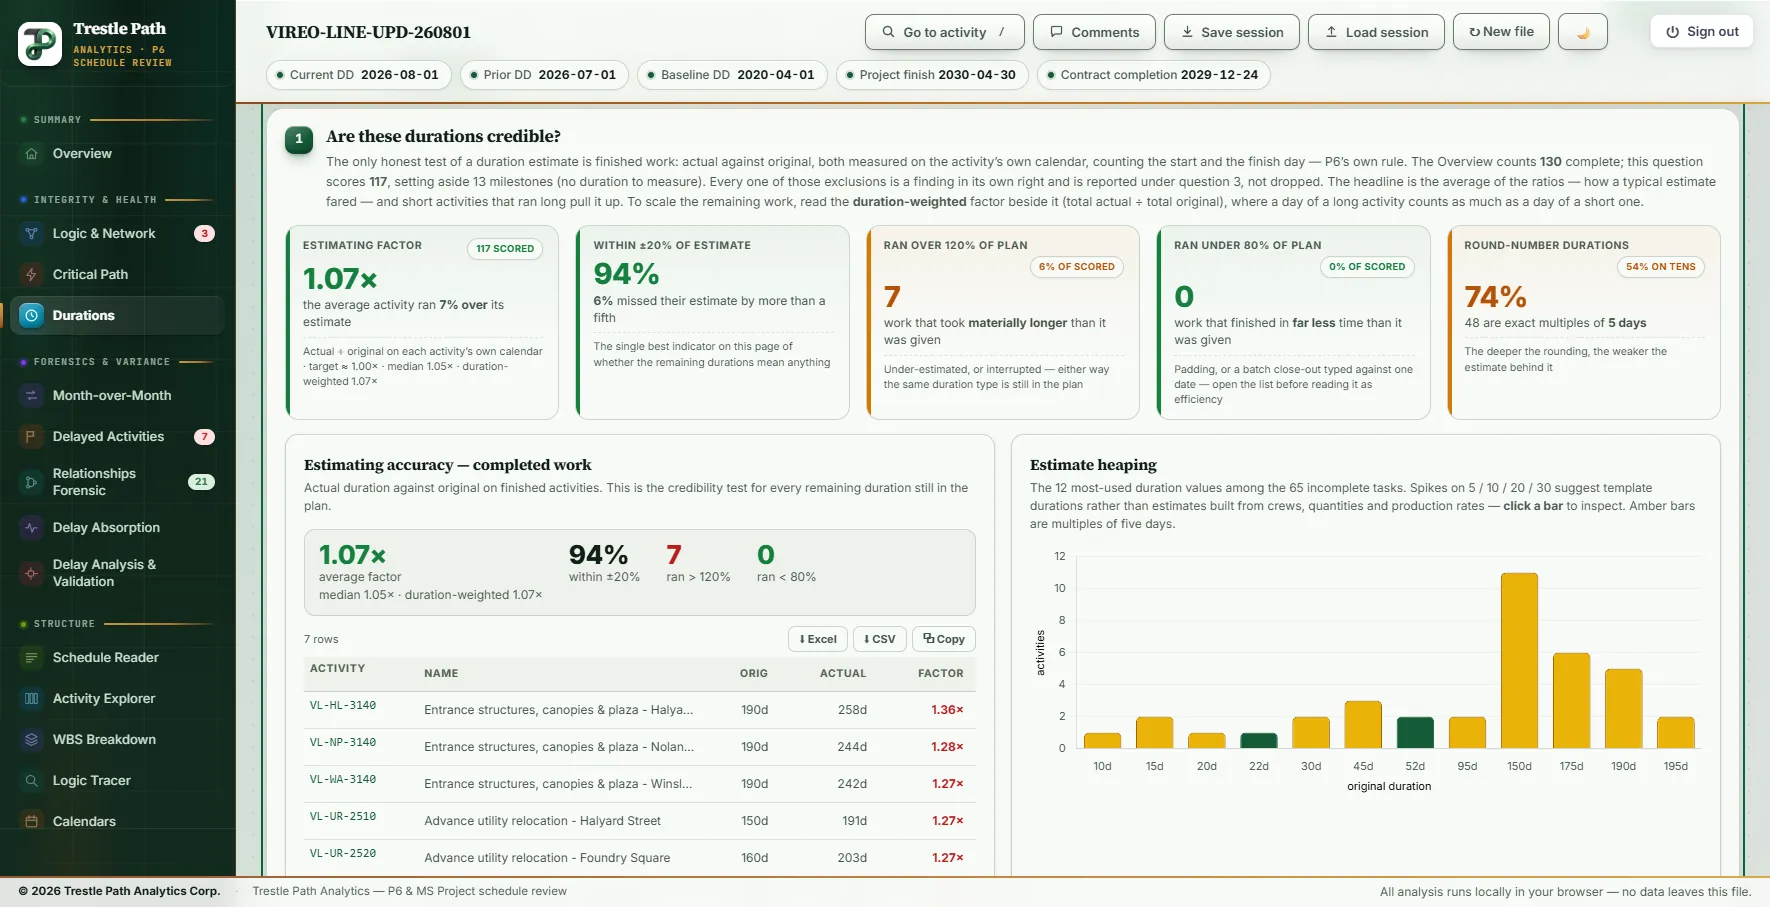Click the Schedule Reader lines icon
The height and width of the screenshot is (907, 1770).
click(x=31, y=658)
